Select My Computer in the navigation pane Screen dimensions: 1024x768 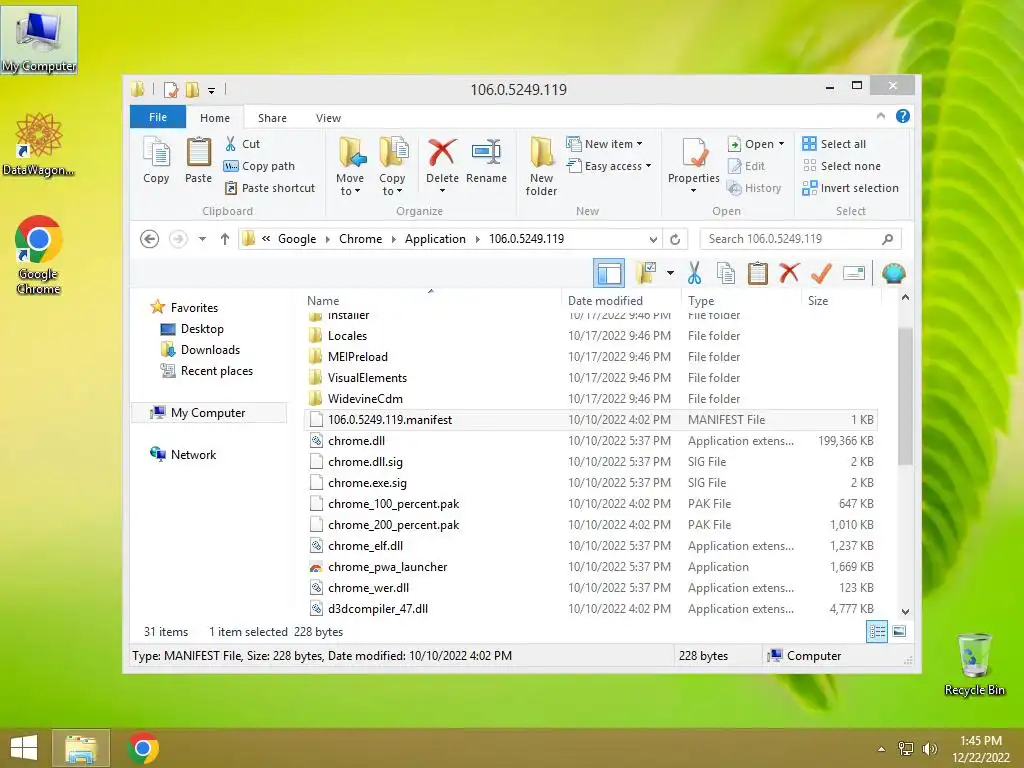pyautogui.click(x=208, y=413)
